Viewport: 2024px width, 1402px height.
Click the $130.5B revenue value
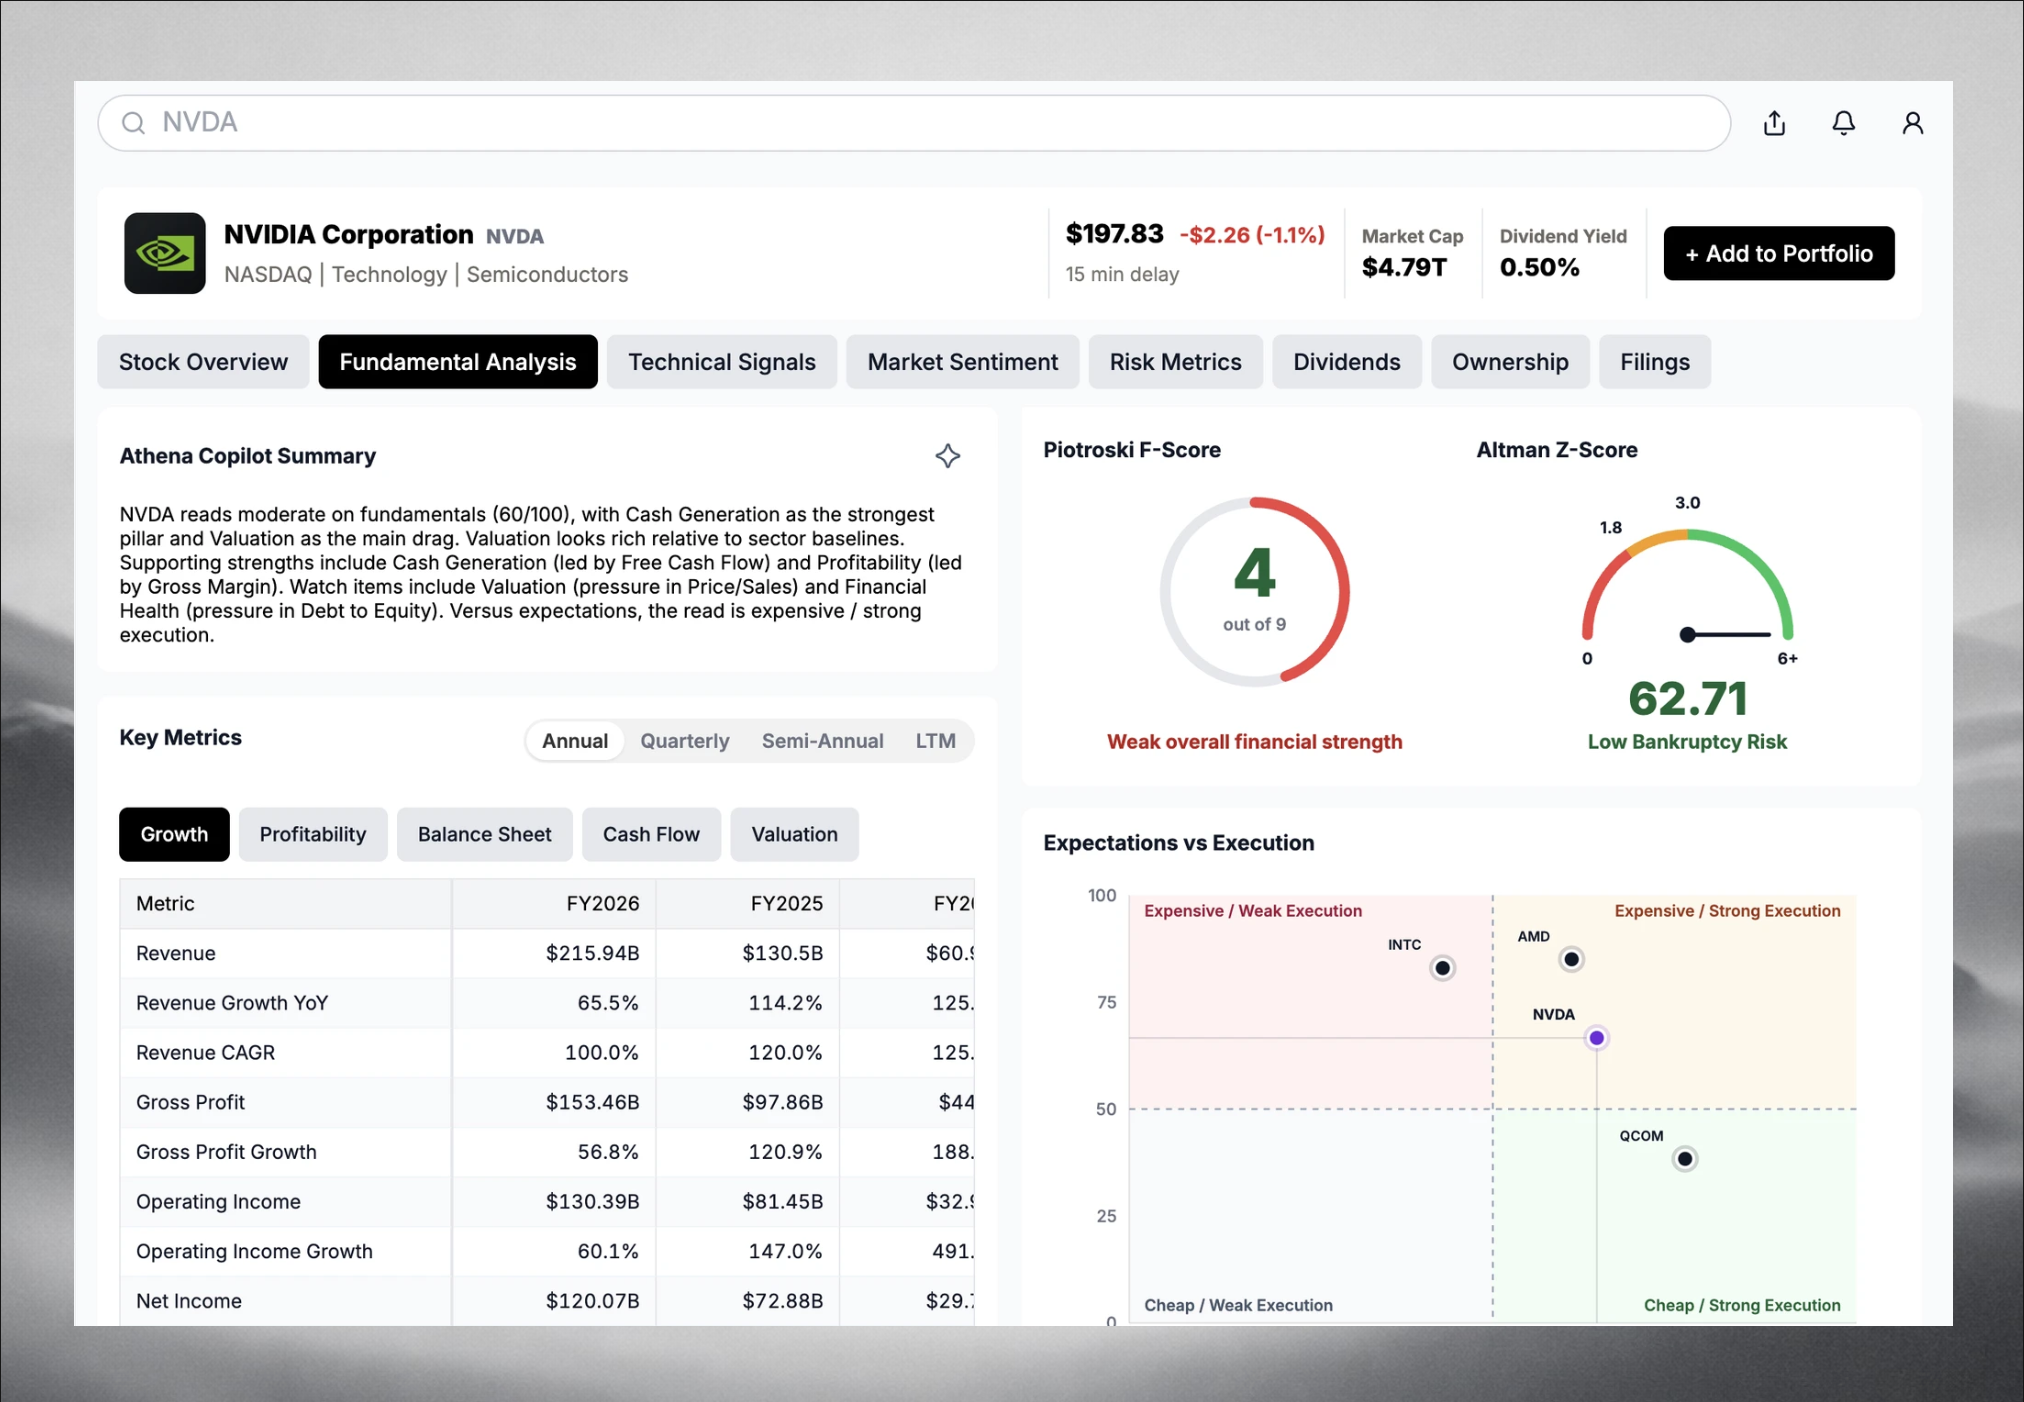tap(782, 953)
